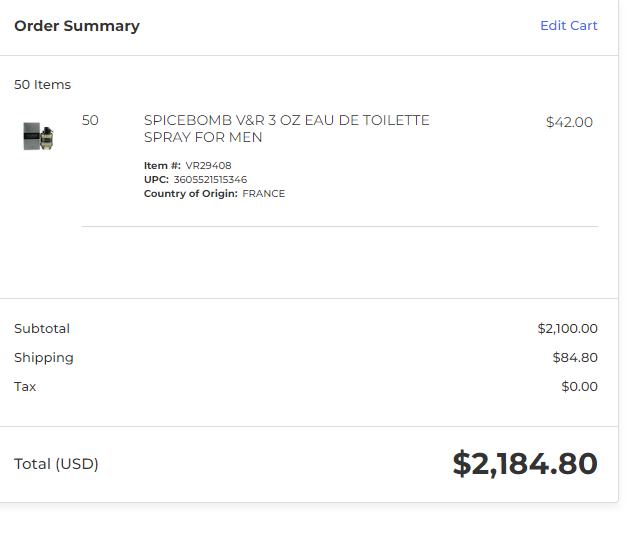639x547 pixels.
Task: Click the 50 Items count label
Action: (x=42, y=84)
